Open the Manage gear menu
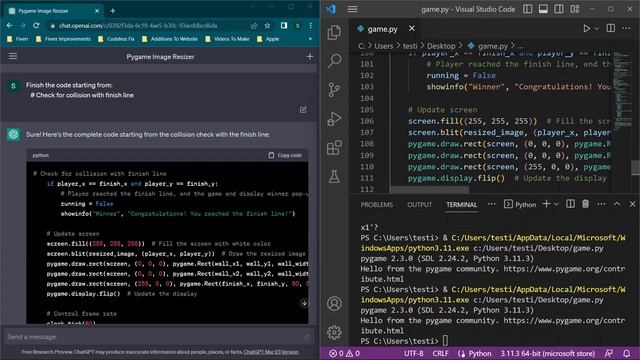Viewport: 640px width, 360px height. tap(334, 333)
